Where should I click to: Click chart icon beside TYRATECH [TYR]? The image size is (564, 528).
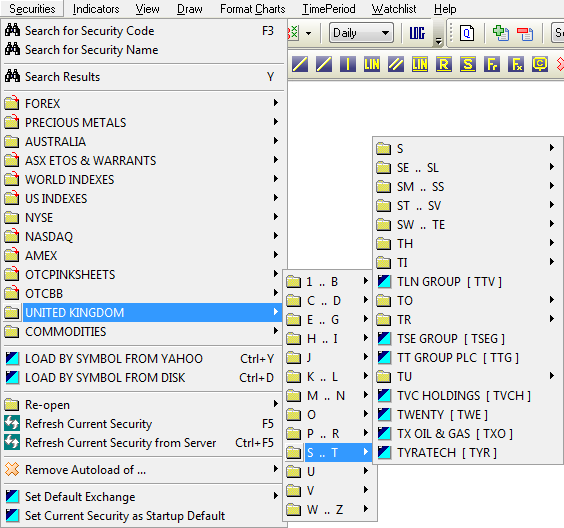(384, 452)
